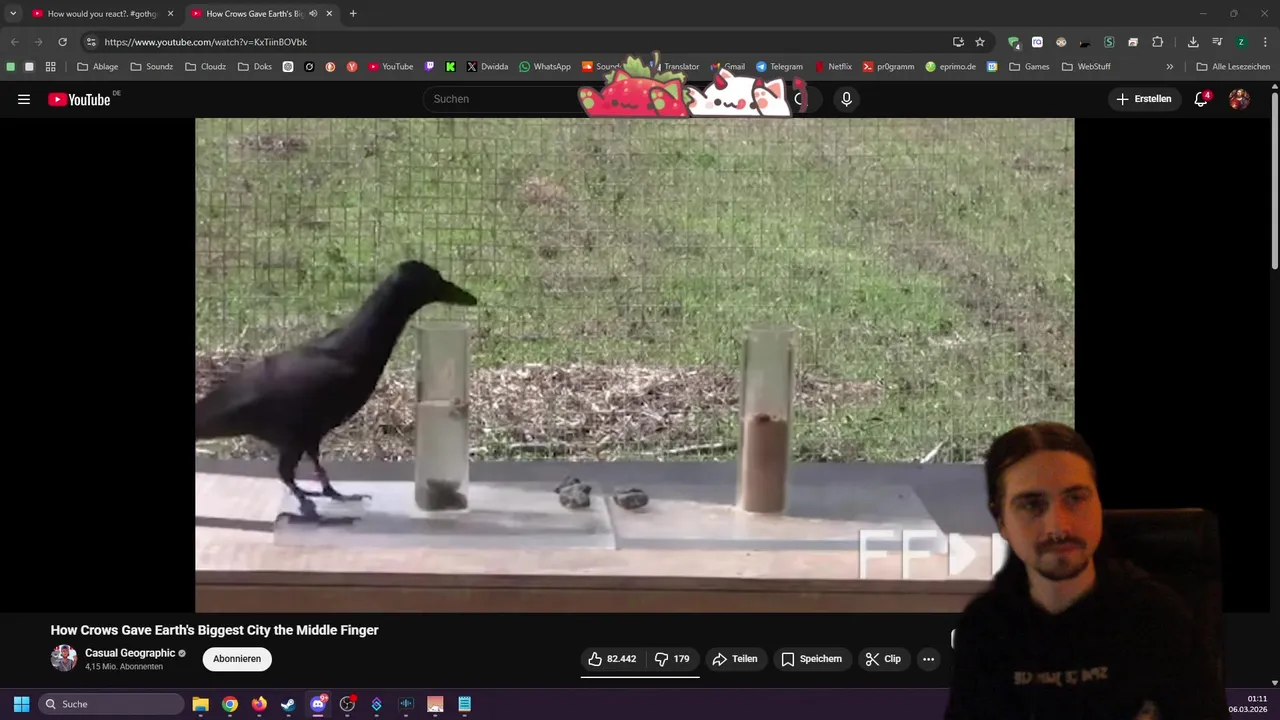Screen dimensions: 1280x720
Task: Open Alle Lesezeichen folder
Action: coord(1233,67)
